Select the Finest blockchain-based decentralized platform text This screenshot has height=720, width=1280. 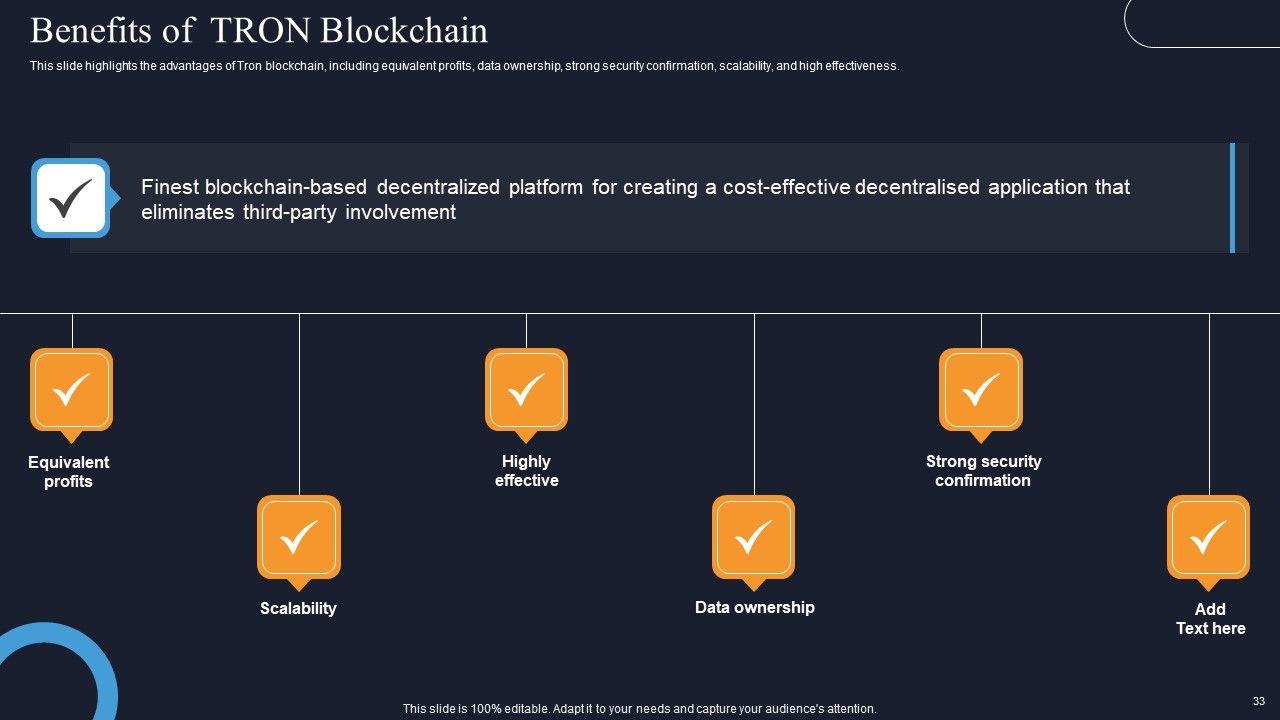[635, 199]
